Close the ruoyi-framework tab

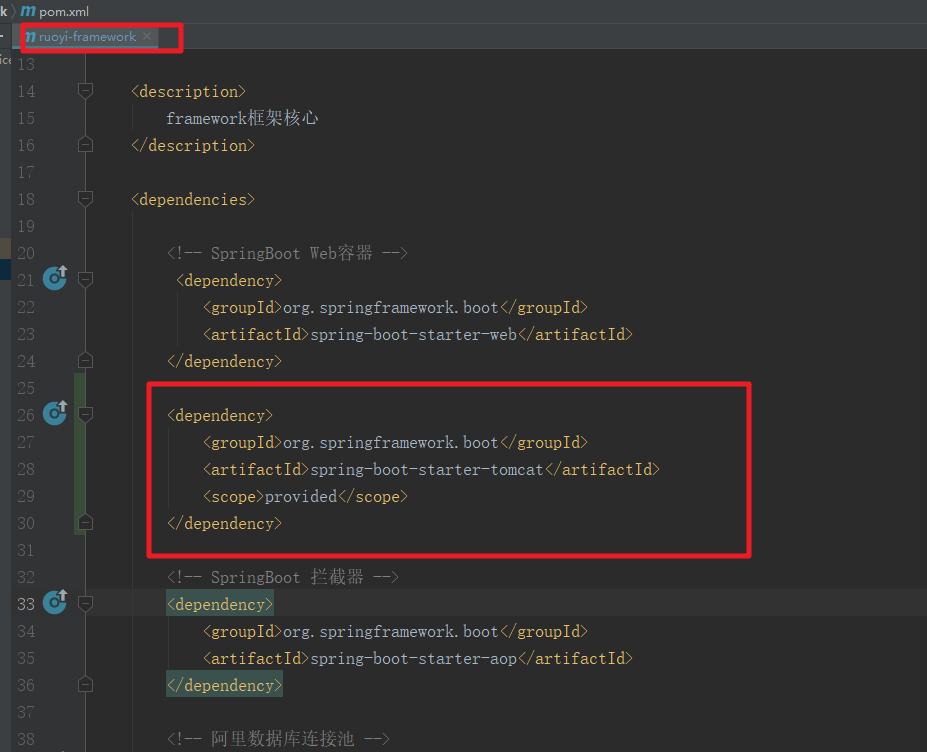(147, 37)
